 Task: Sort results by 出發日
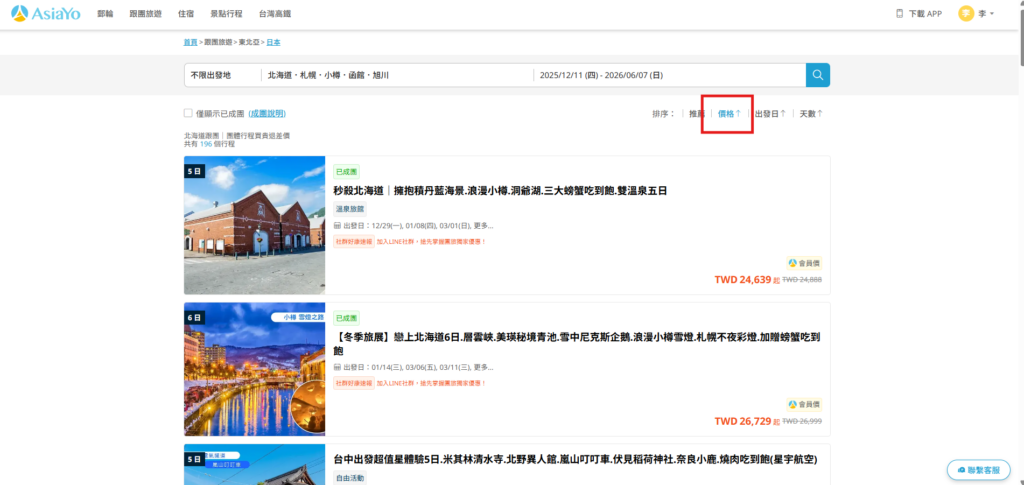pos(769,114)
